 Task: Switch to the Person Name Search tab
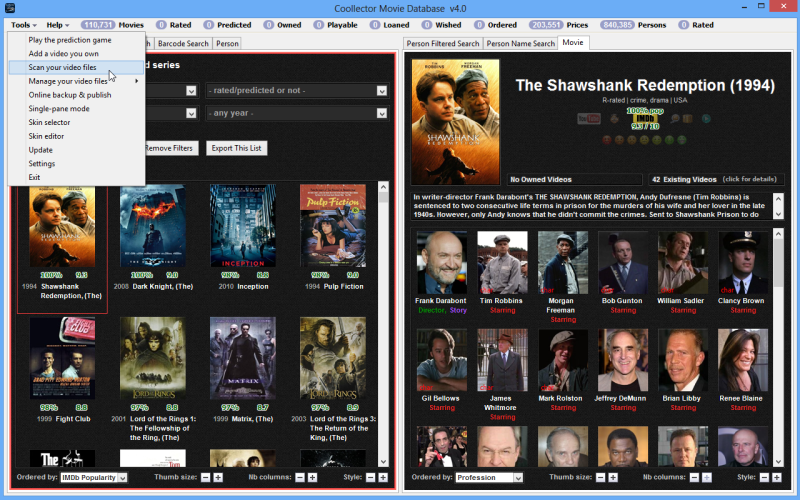[x=520, y=44]
